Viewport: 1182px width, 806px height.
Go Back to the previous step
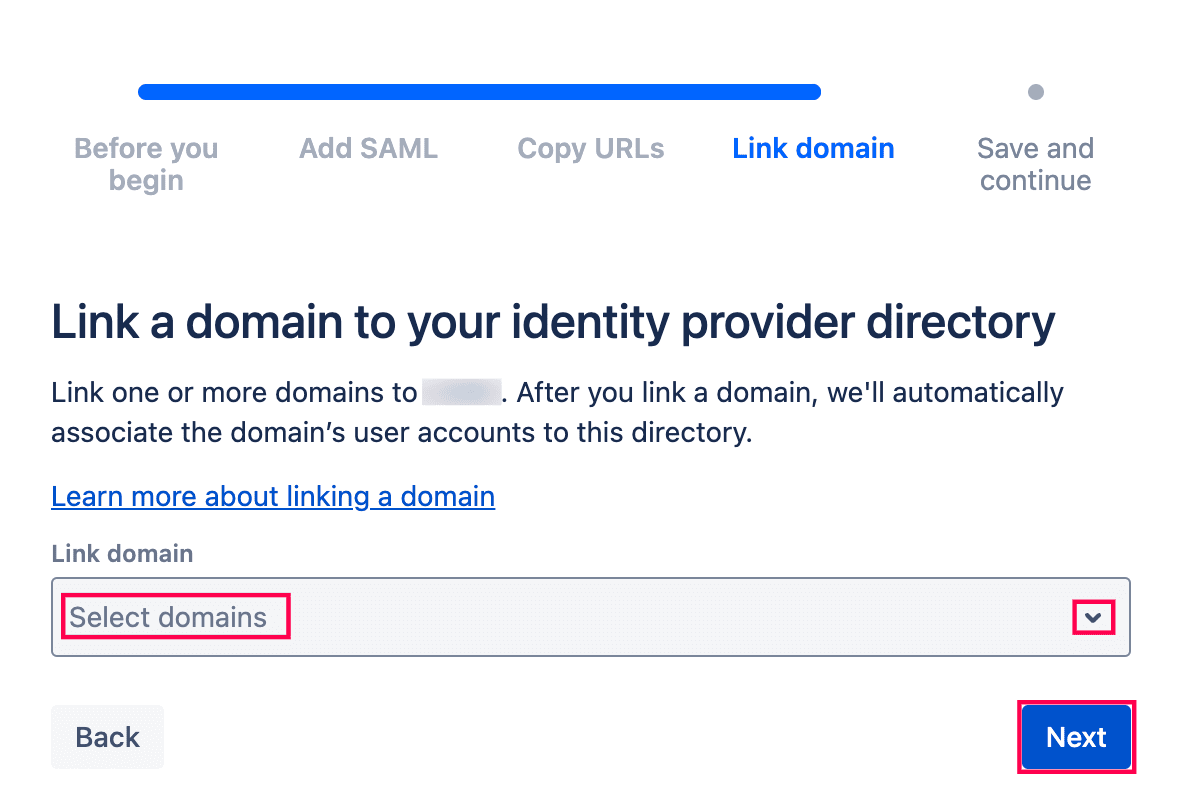click(x=107, y=737)
